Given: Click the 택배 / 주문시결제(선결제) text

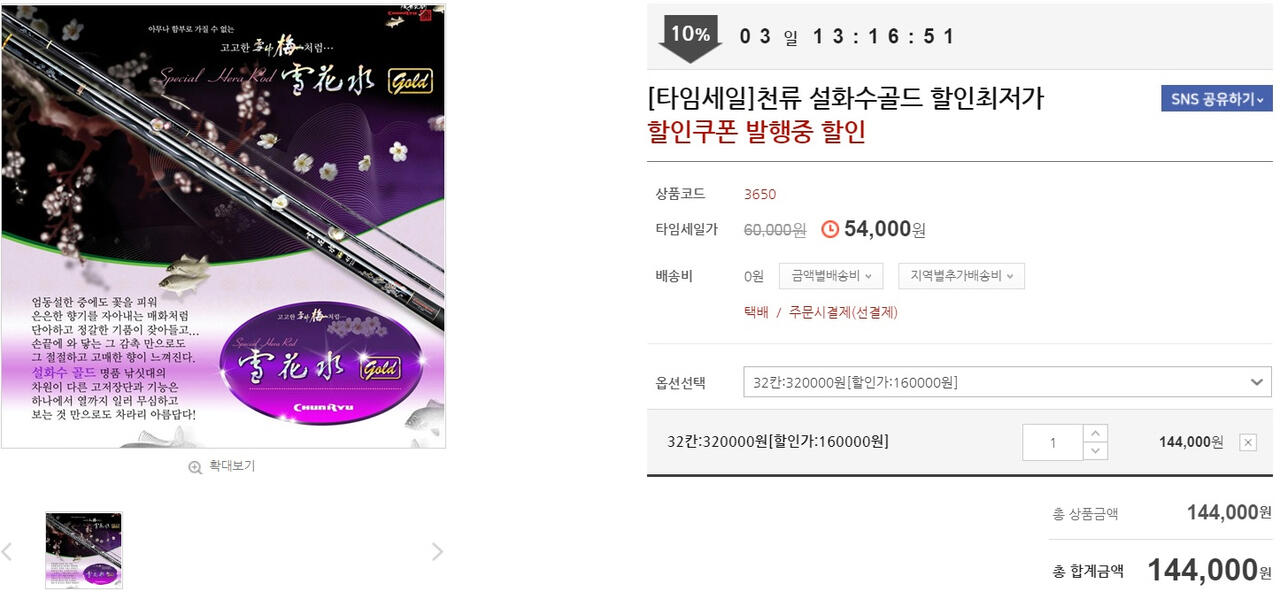Looking at the screenshot, I should tap(821, 312).
